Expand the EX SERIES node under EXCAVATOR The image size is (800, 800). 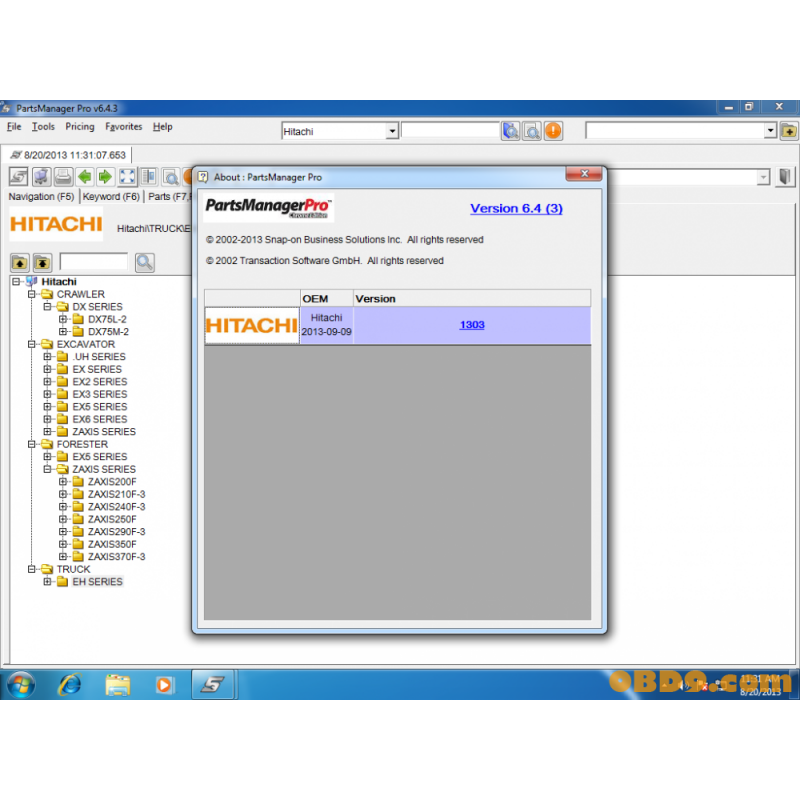tap(47, 369)
